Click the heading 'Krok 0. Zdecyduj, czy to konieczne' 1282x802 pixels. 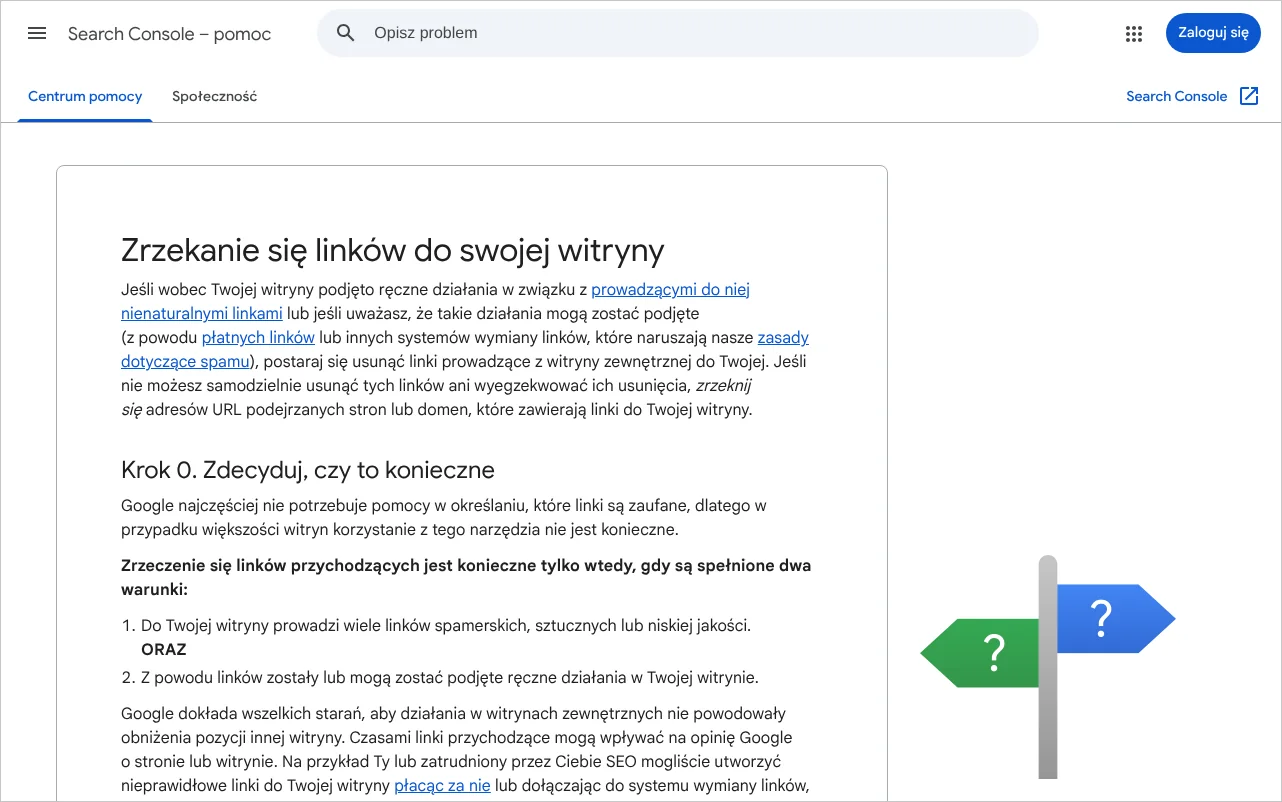pyautogui.click(x=308, y=470)
